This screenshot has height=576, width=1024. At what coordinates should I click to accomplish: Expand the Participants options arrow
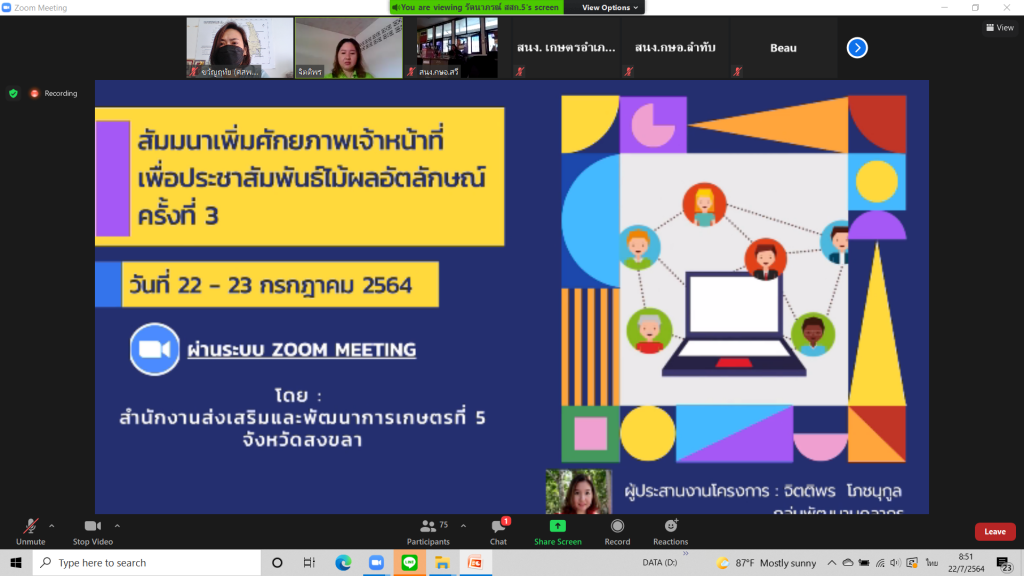pos(463,526)
